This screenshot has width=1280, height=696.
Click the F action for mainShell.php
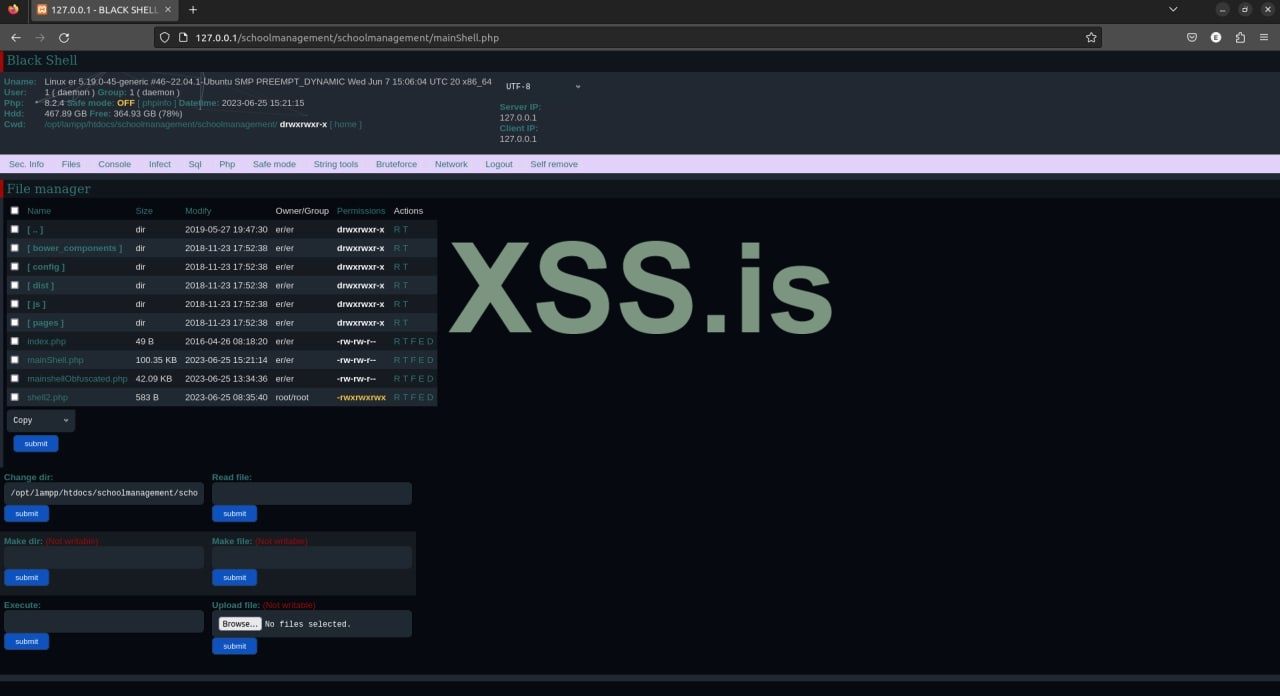click(x=414, y=360)
